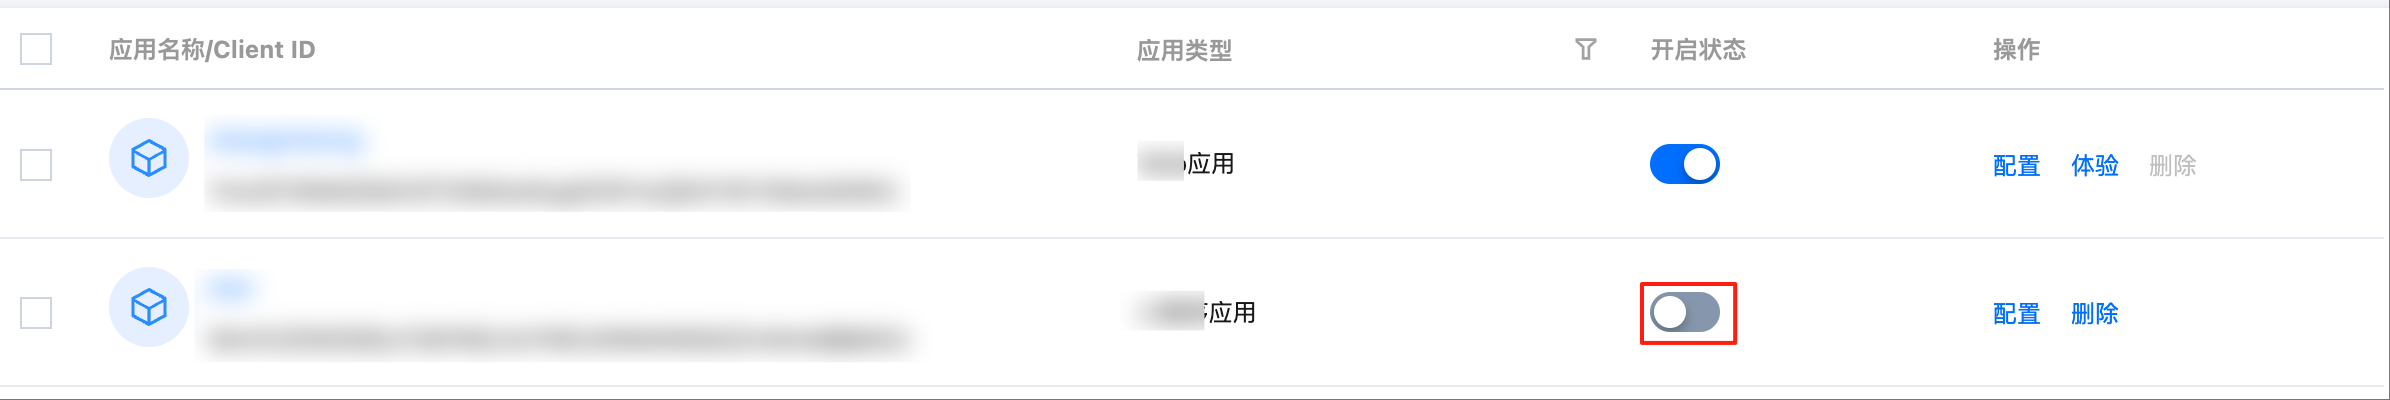Open the first app's blurred name link

(288, 139)
